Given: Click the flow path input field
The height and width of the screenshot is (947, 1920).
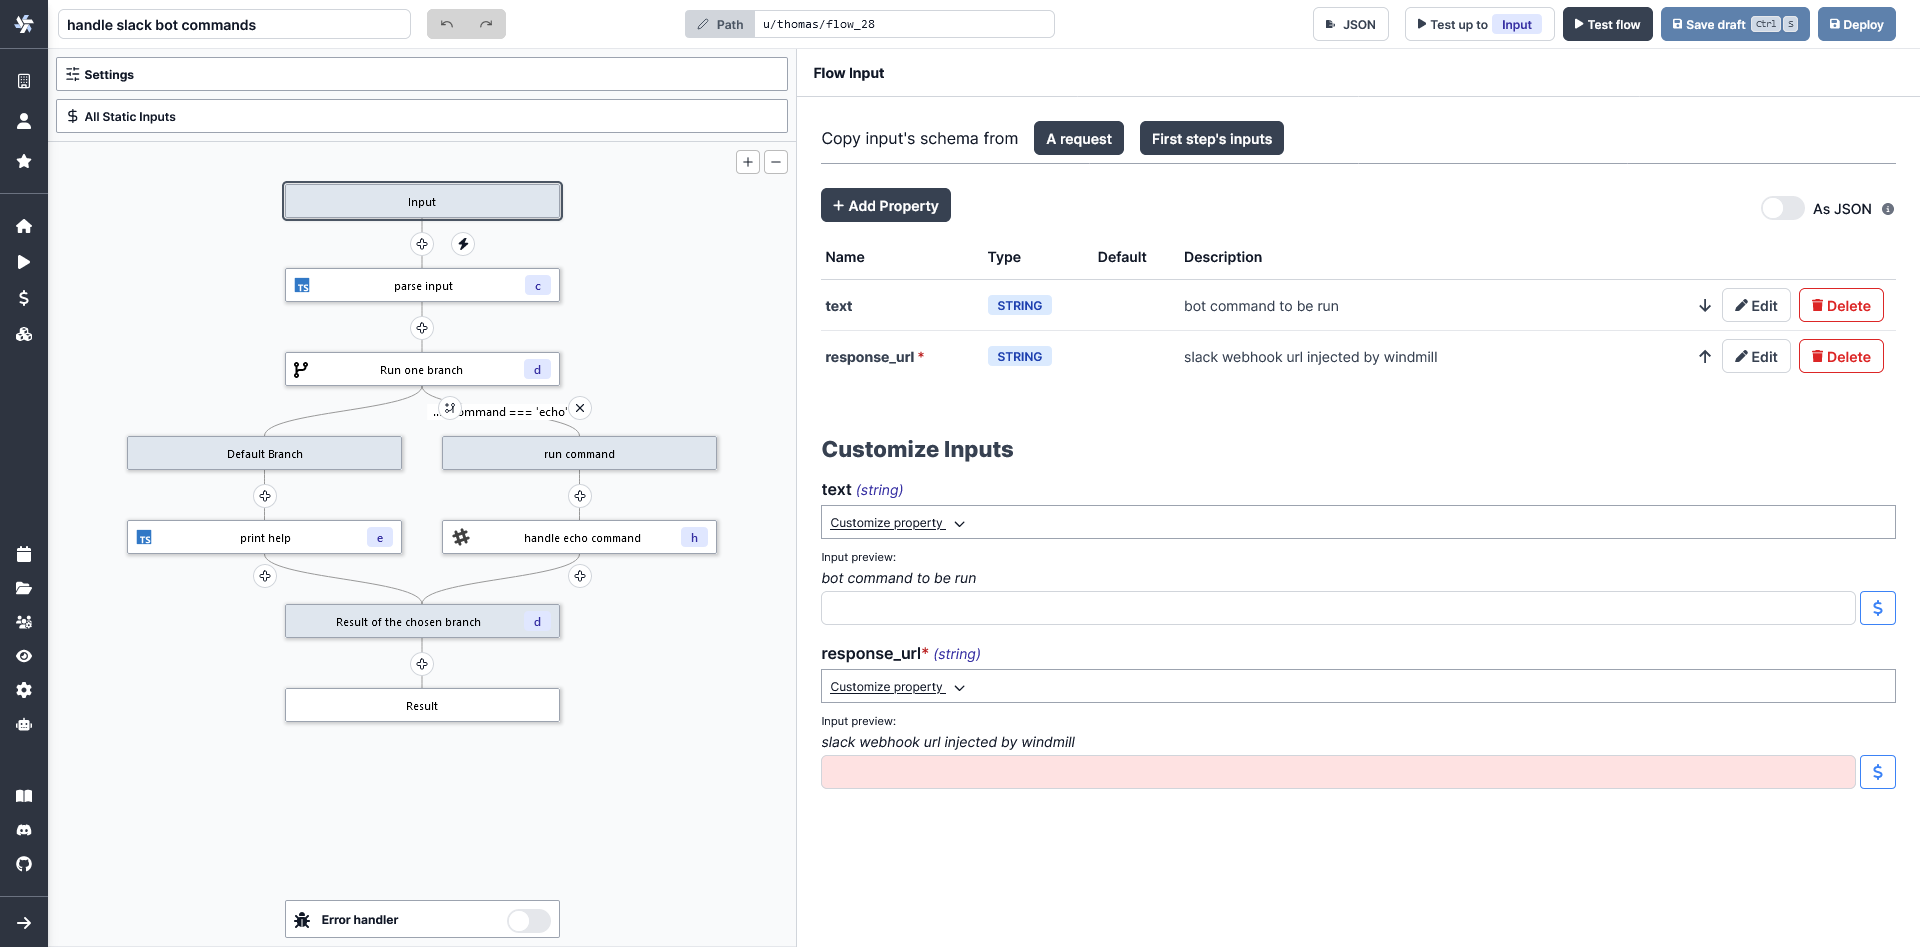Looking at the screenshot, I should coord(903,23).
